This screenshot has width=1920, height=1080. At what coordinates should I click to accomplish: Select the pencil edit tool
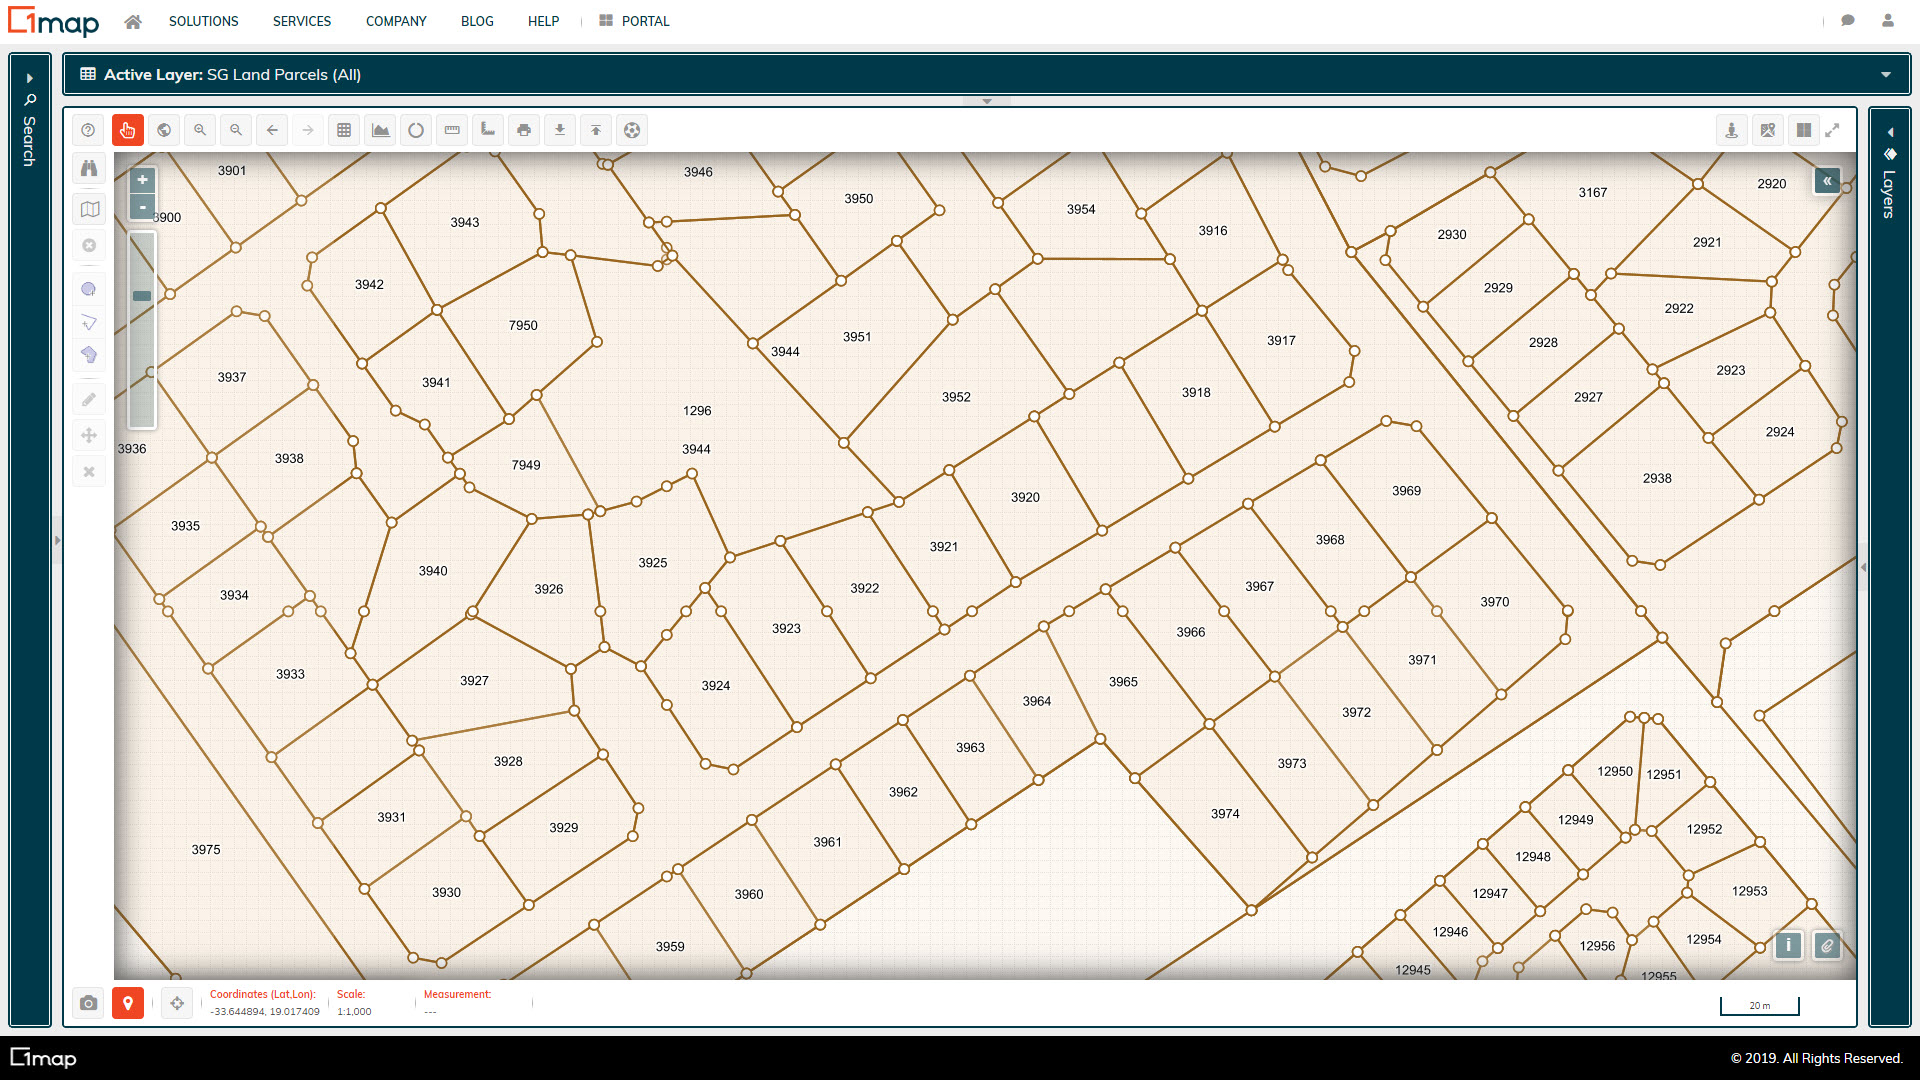click(x=89, y=400)
